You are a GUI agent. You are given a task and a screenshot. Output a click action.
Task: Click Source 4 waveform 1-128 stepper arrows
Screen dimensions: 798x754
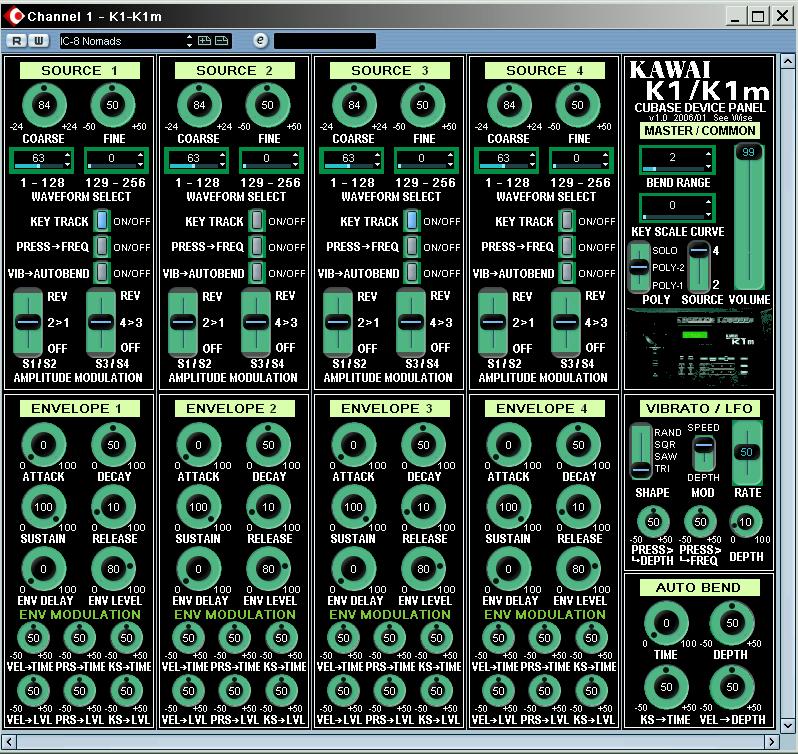pyautogui.click(x=532, y=159)
